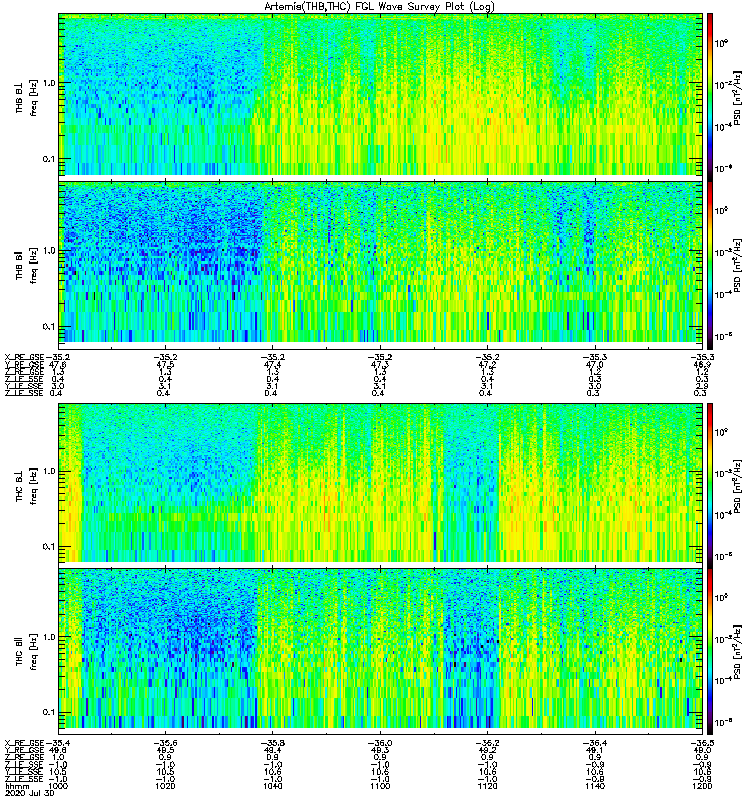750x800 pixels.
Task: Click the 'THB B∥ freq [Hz]' axis label
Action: [27, 265]
